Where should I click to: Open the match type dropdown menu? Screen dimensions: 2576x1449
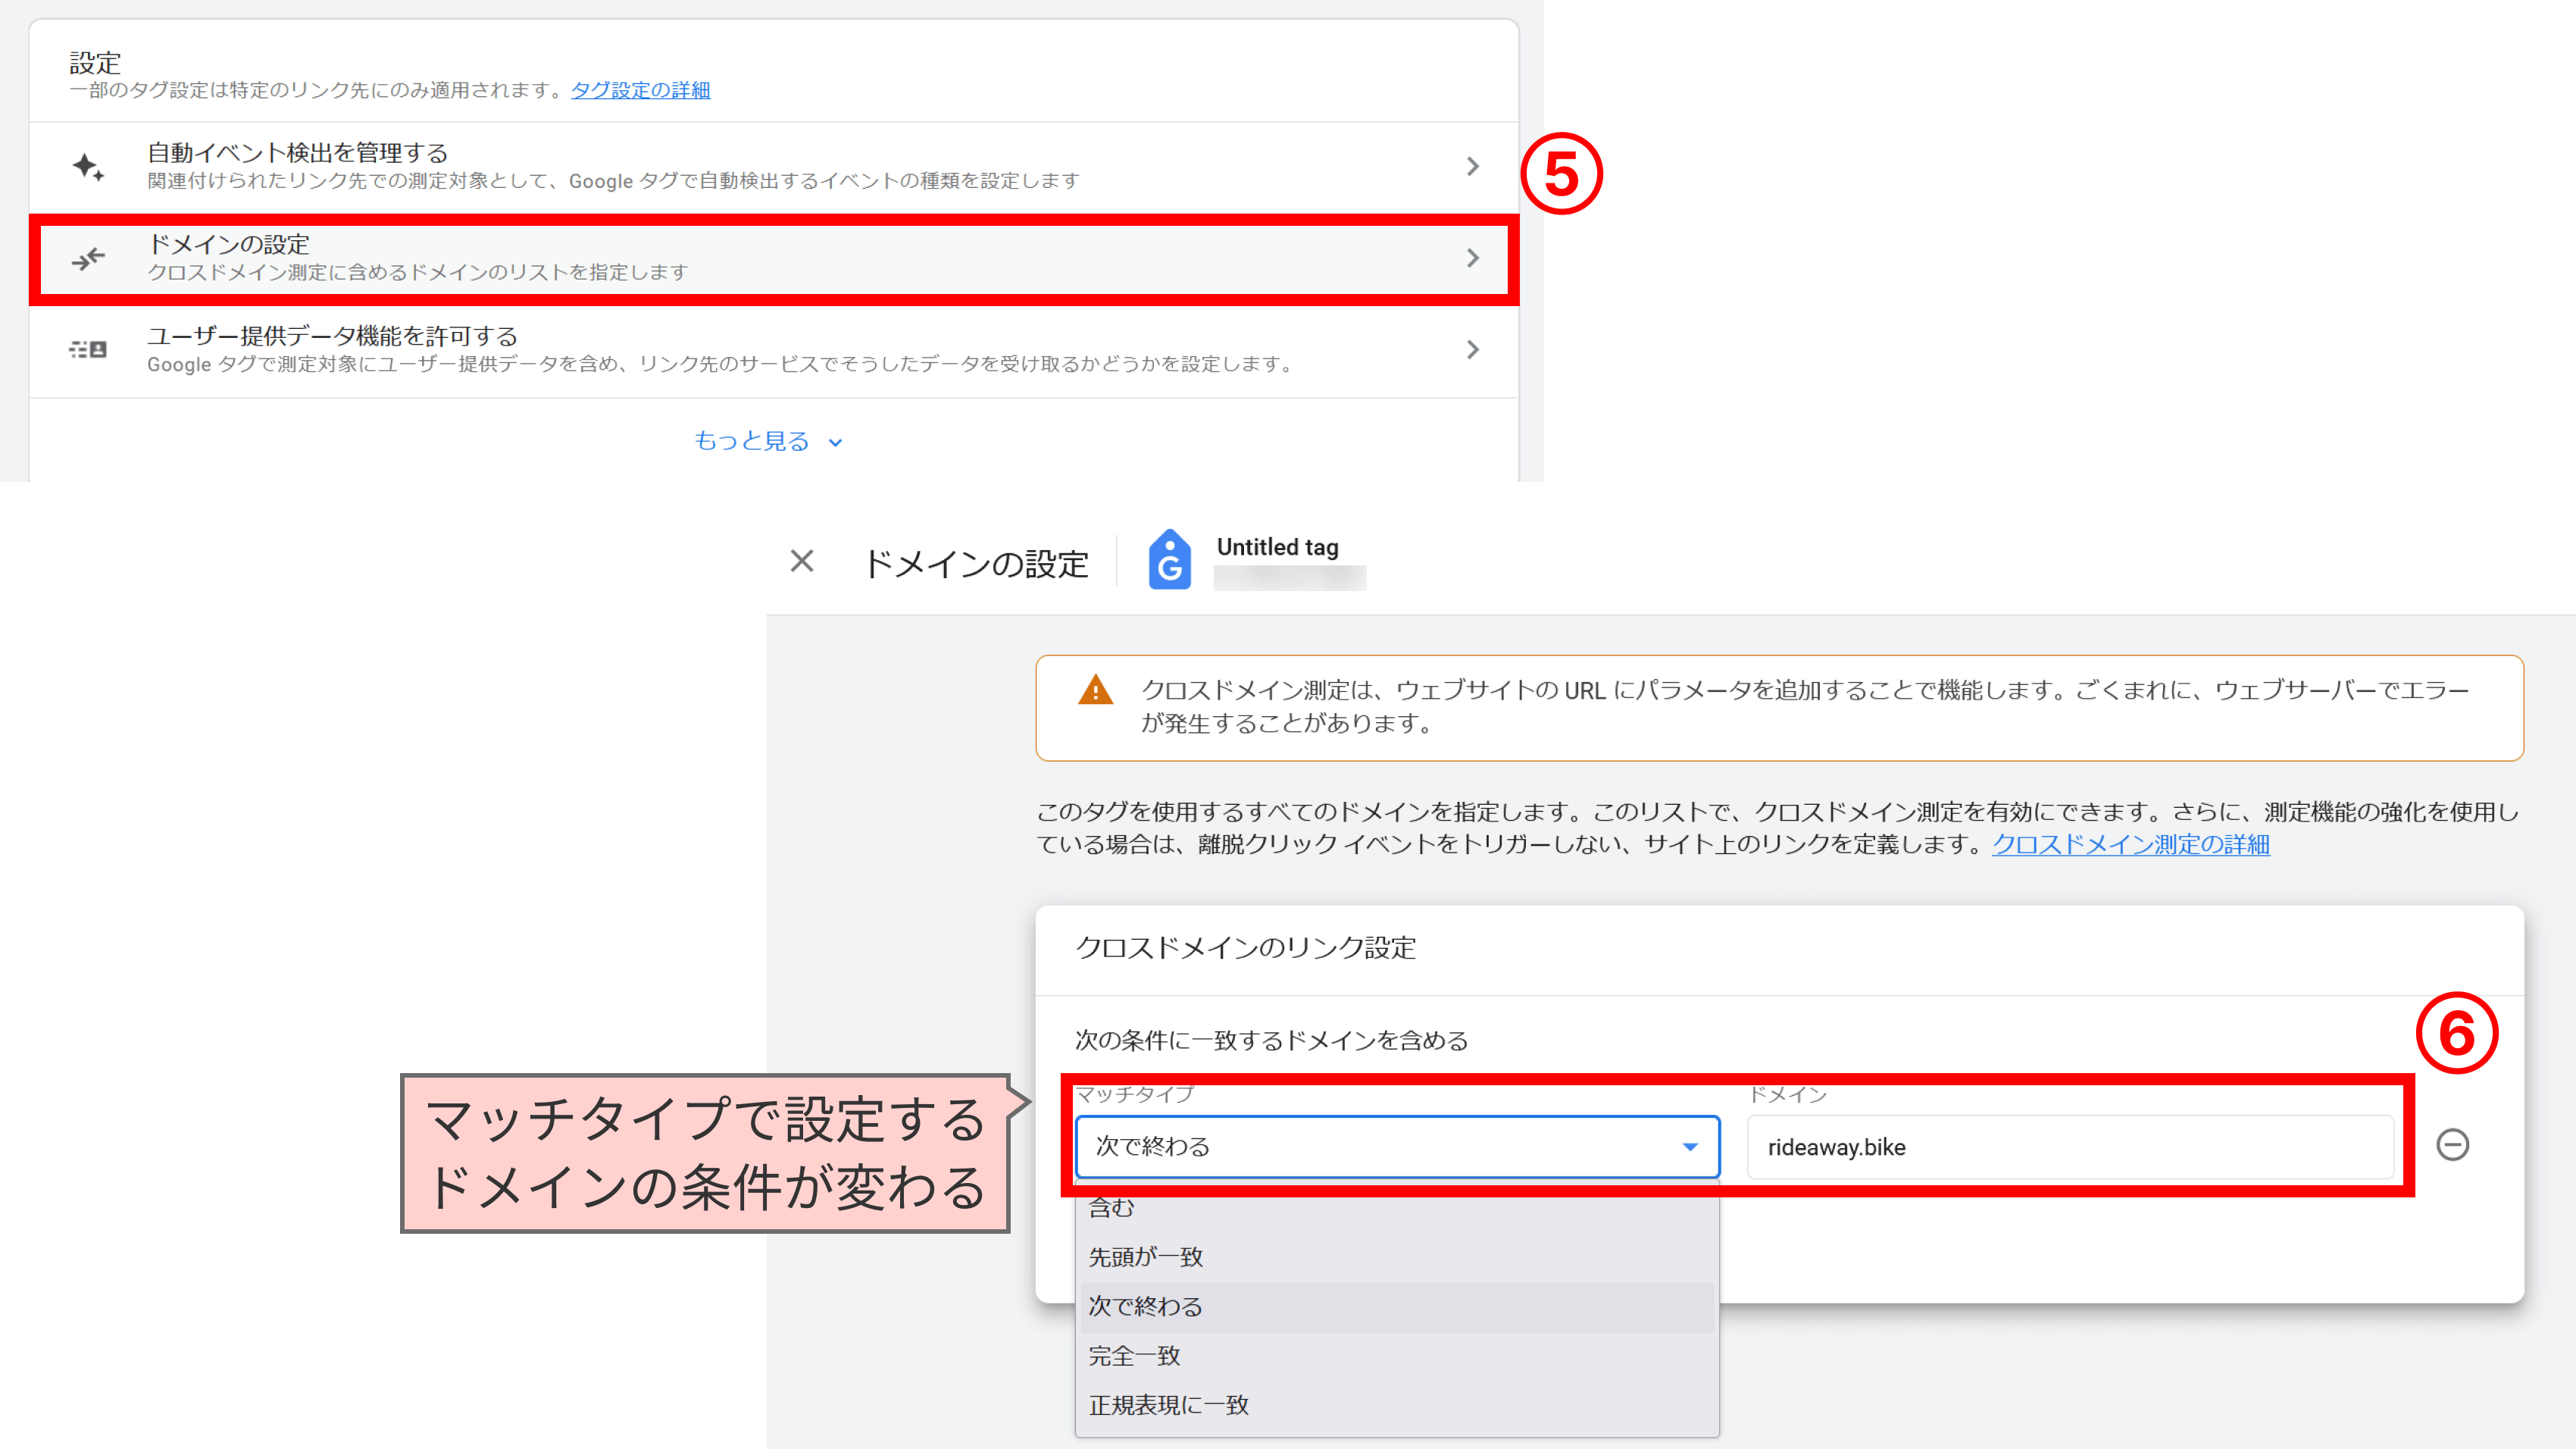click(1389, 1147)
